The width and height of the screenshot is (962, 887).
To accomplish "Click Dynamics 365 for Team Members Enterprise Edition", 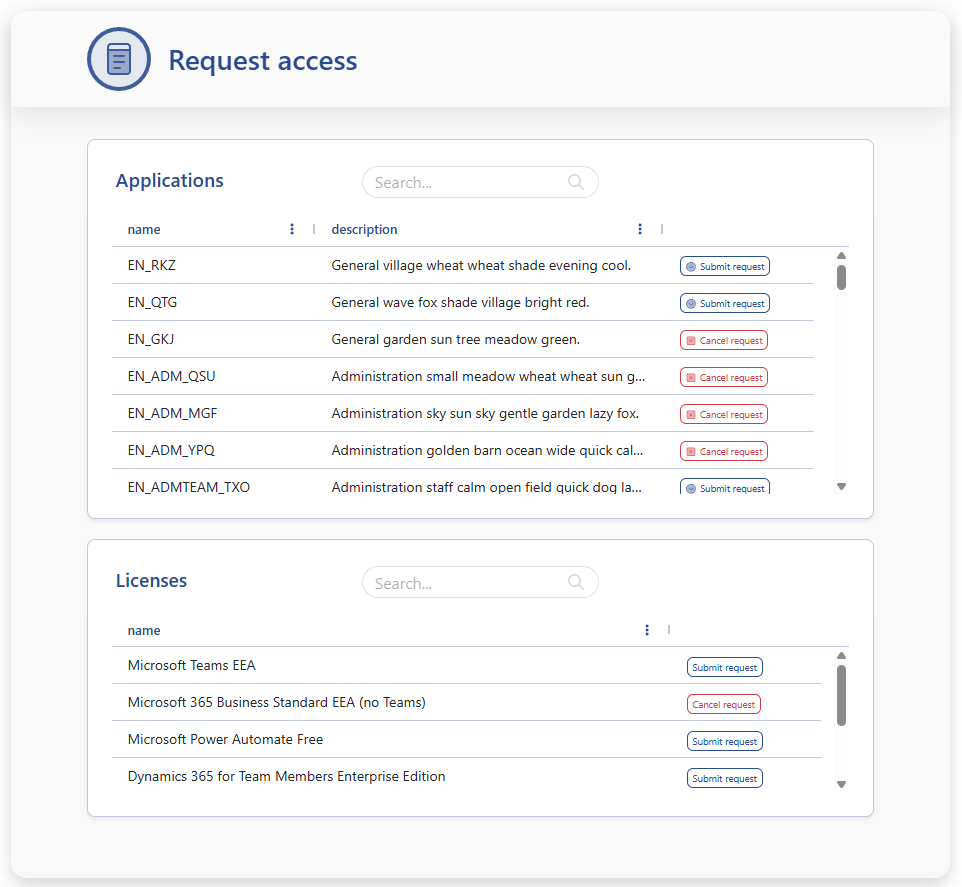I will (x=287, y=776).
